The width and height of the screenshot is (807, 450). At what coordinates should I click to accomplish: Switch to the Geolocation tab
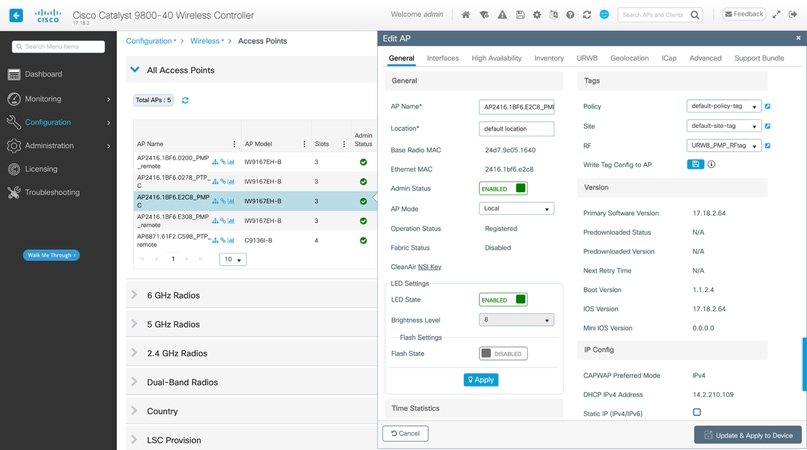(629, 58)
